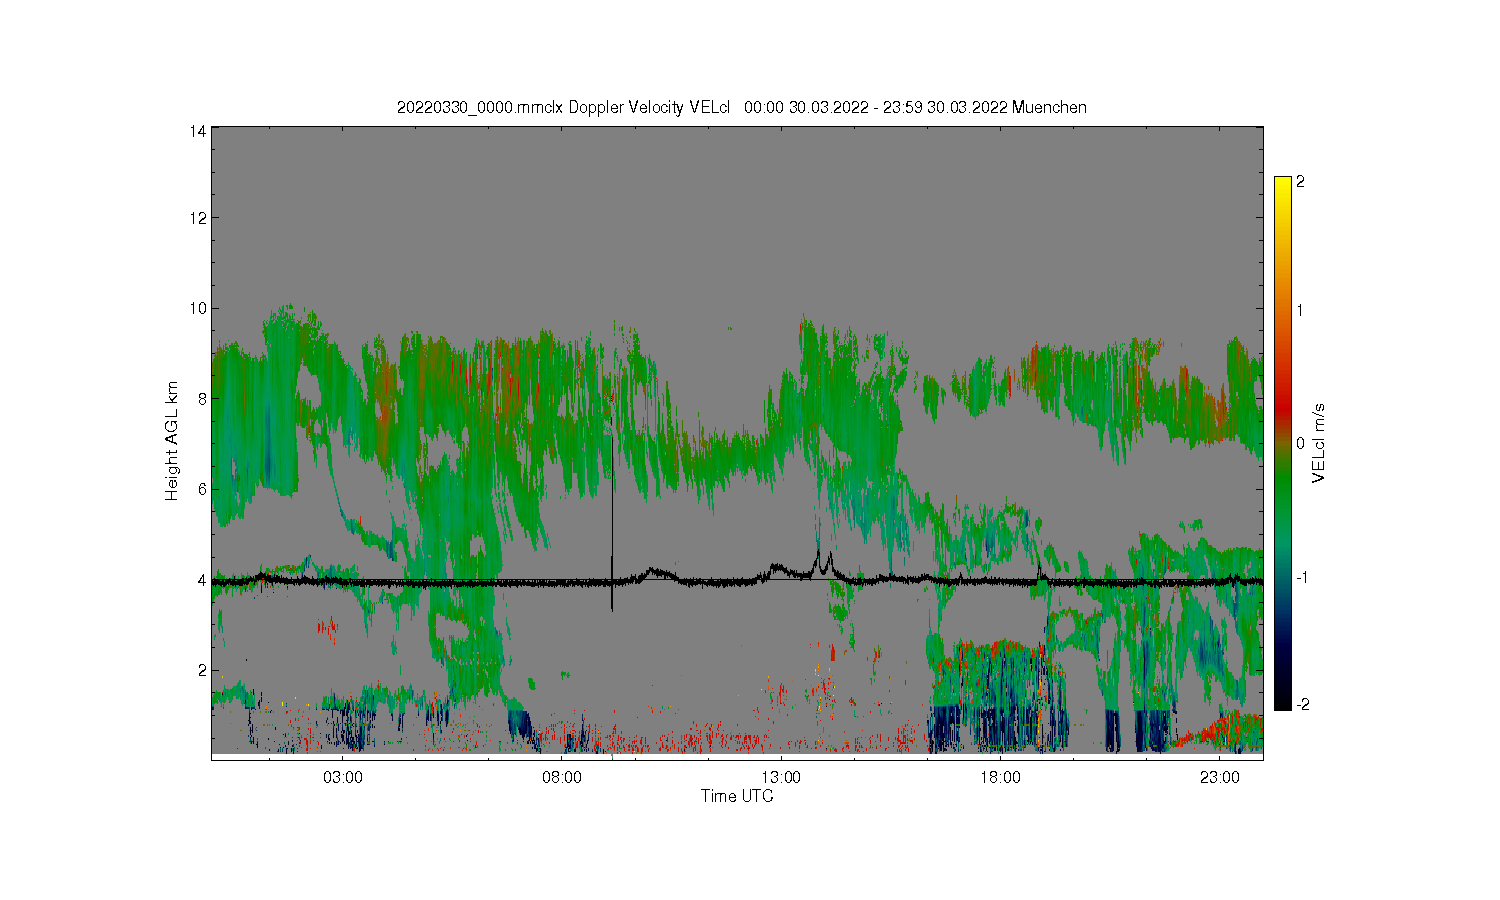Click the height axis label 10
1500x900 pixels.
199,307
